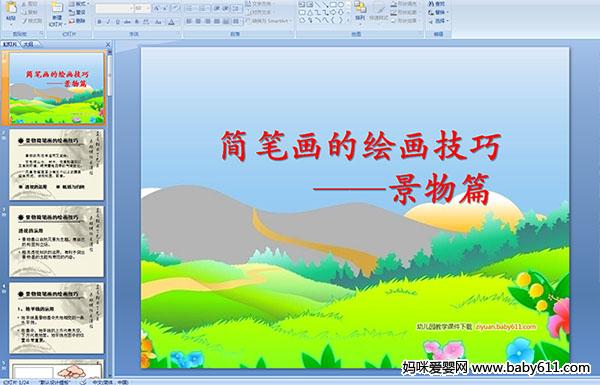Viewport: 600px width, 385px height.
Task: Switch to the Slides pane tab
Action: tap(10, 44)
